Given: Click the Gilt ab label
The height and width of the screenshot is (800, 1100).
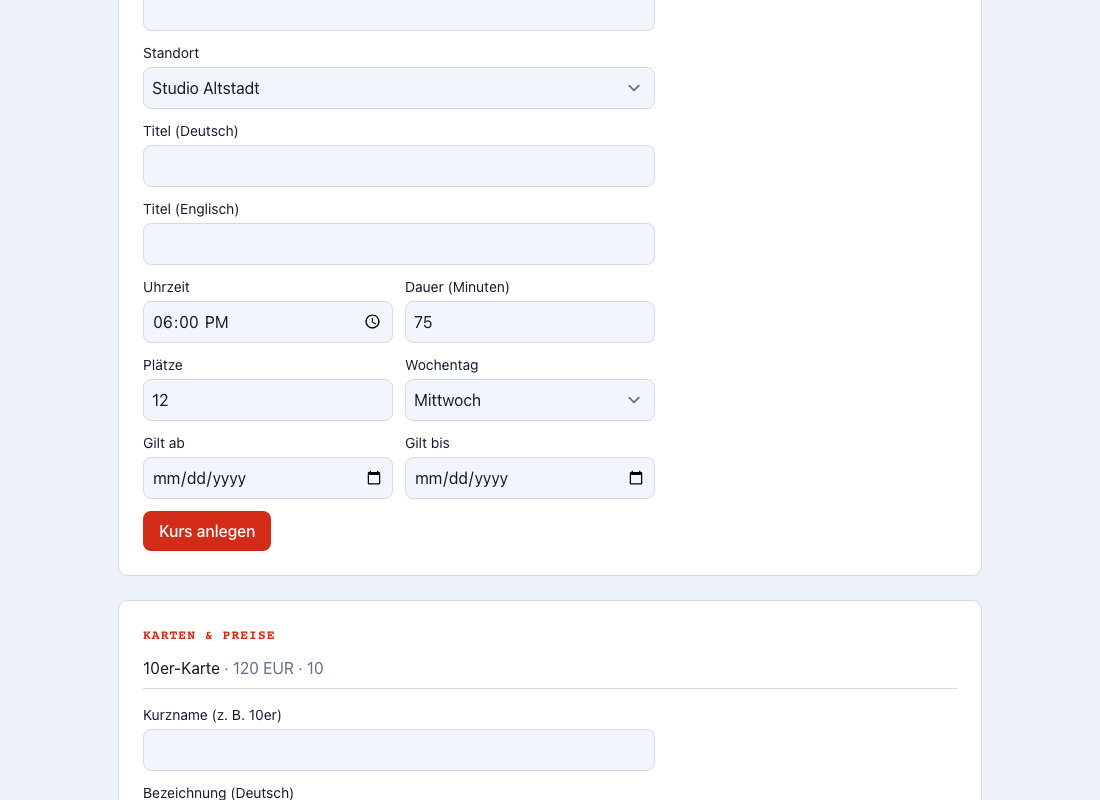Looking at the screenshot, I should [163, 443].
